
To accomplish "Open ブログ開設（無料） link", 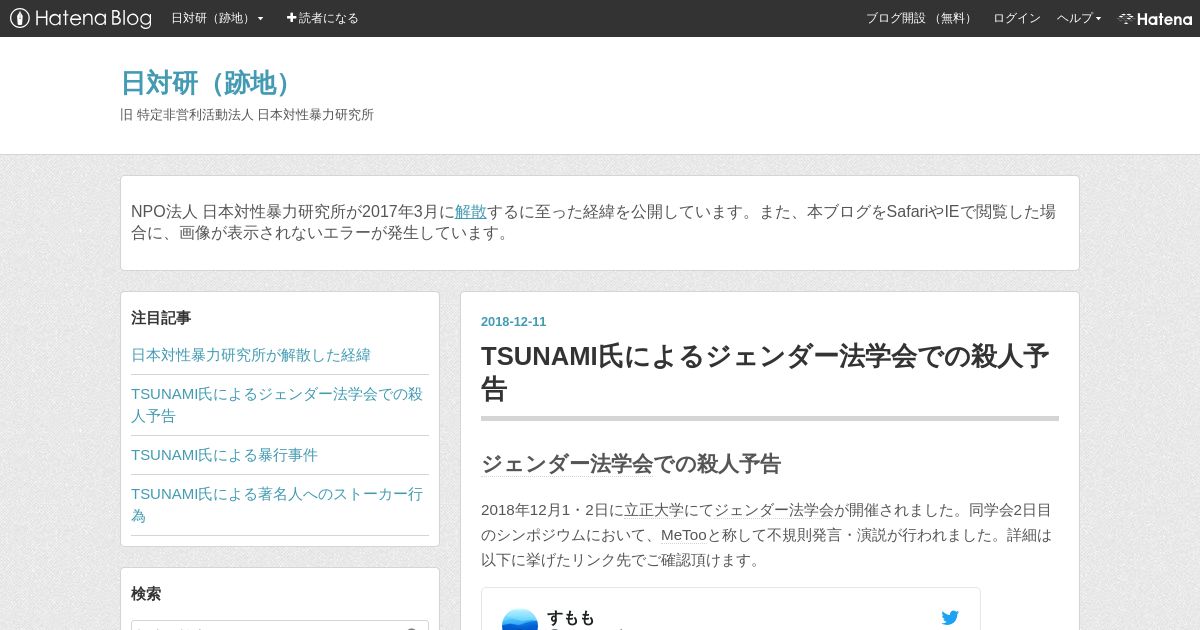I will pos(920,18).
